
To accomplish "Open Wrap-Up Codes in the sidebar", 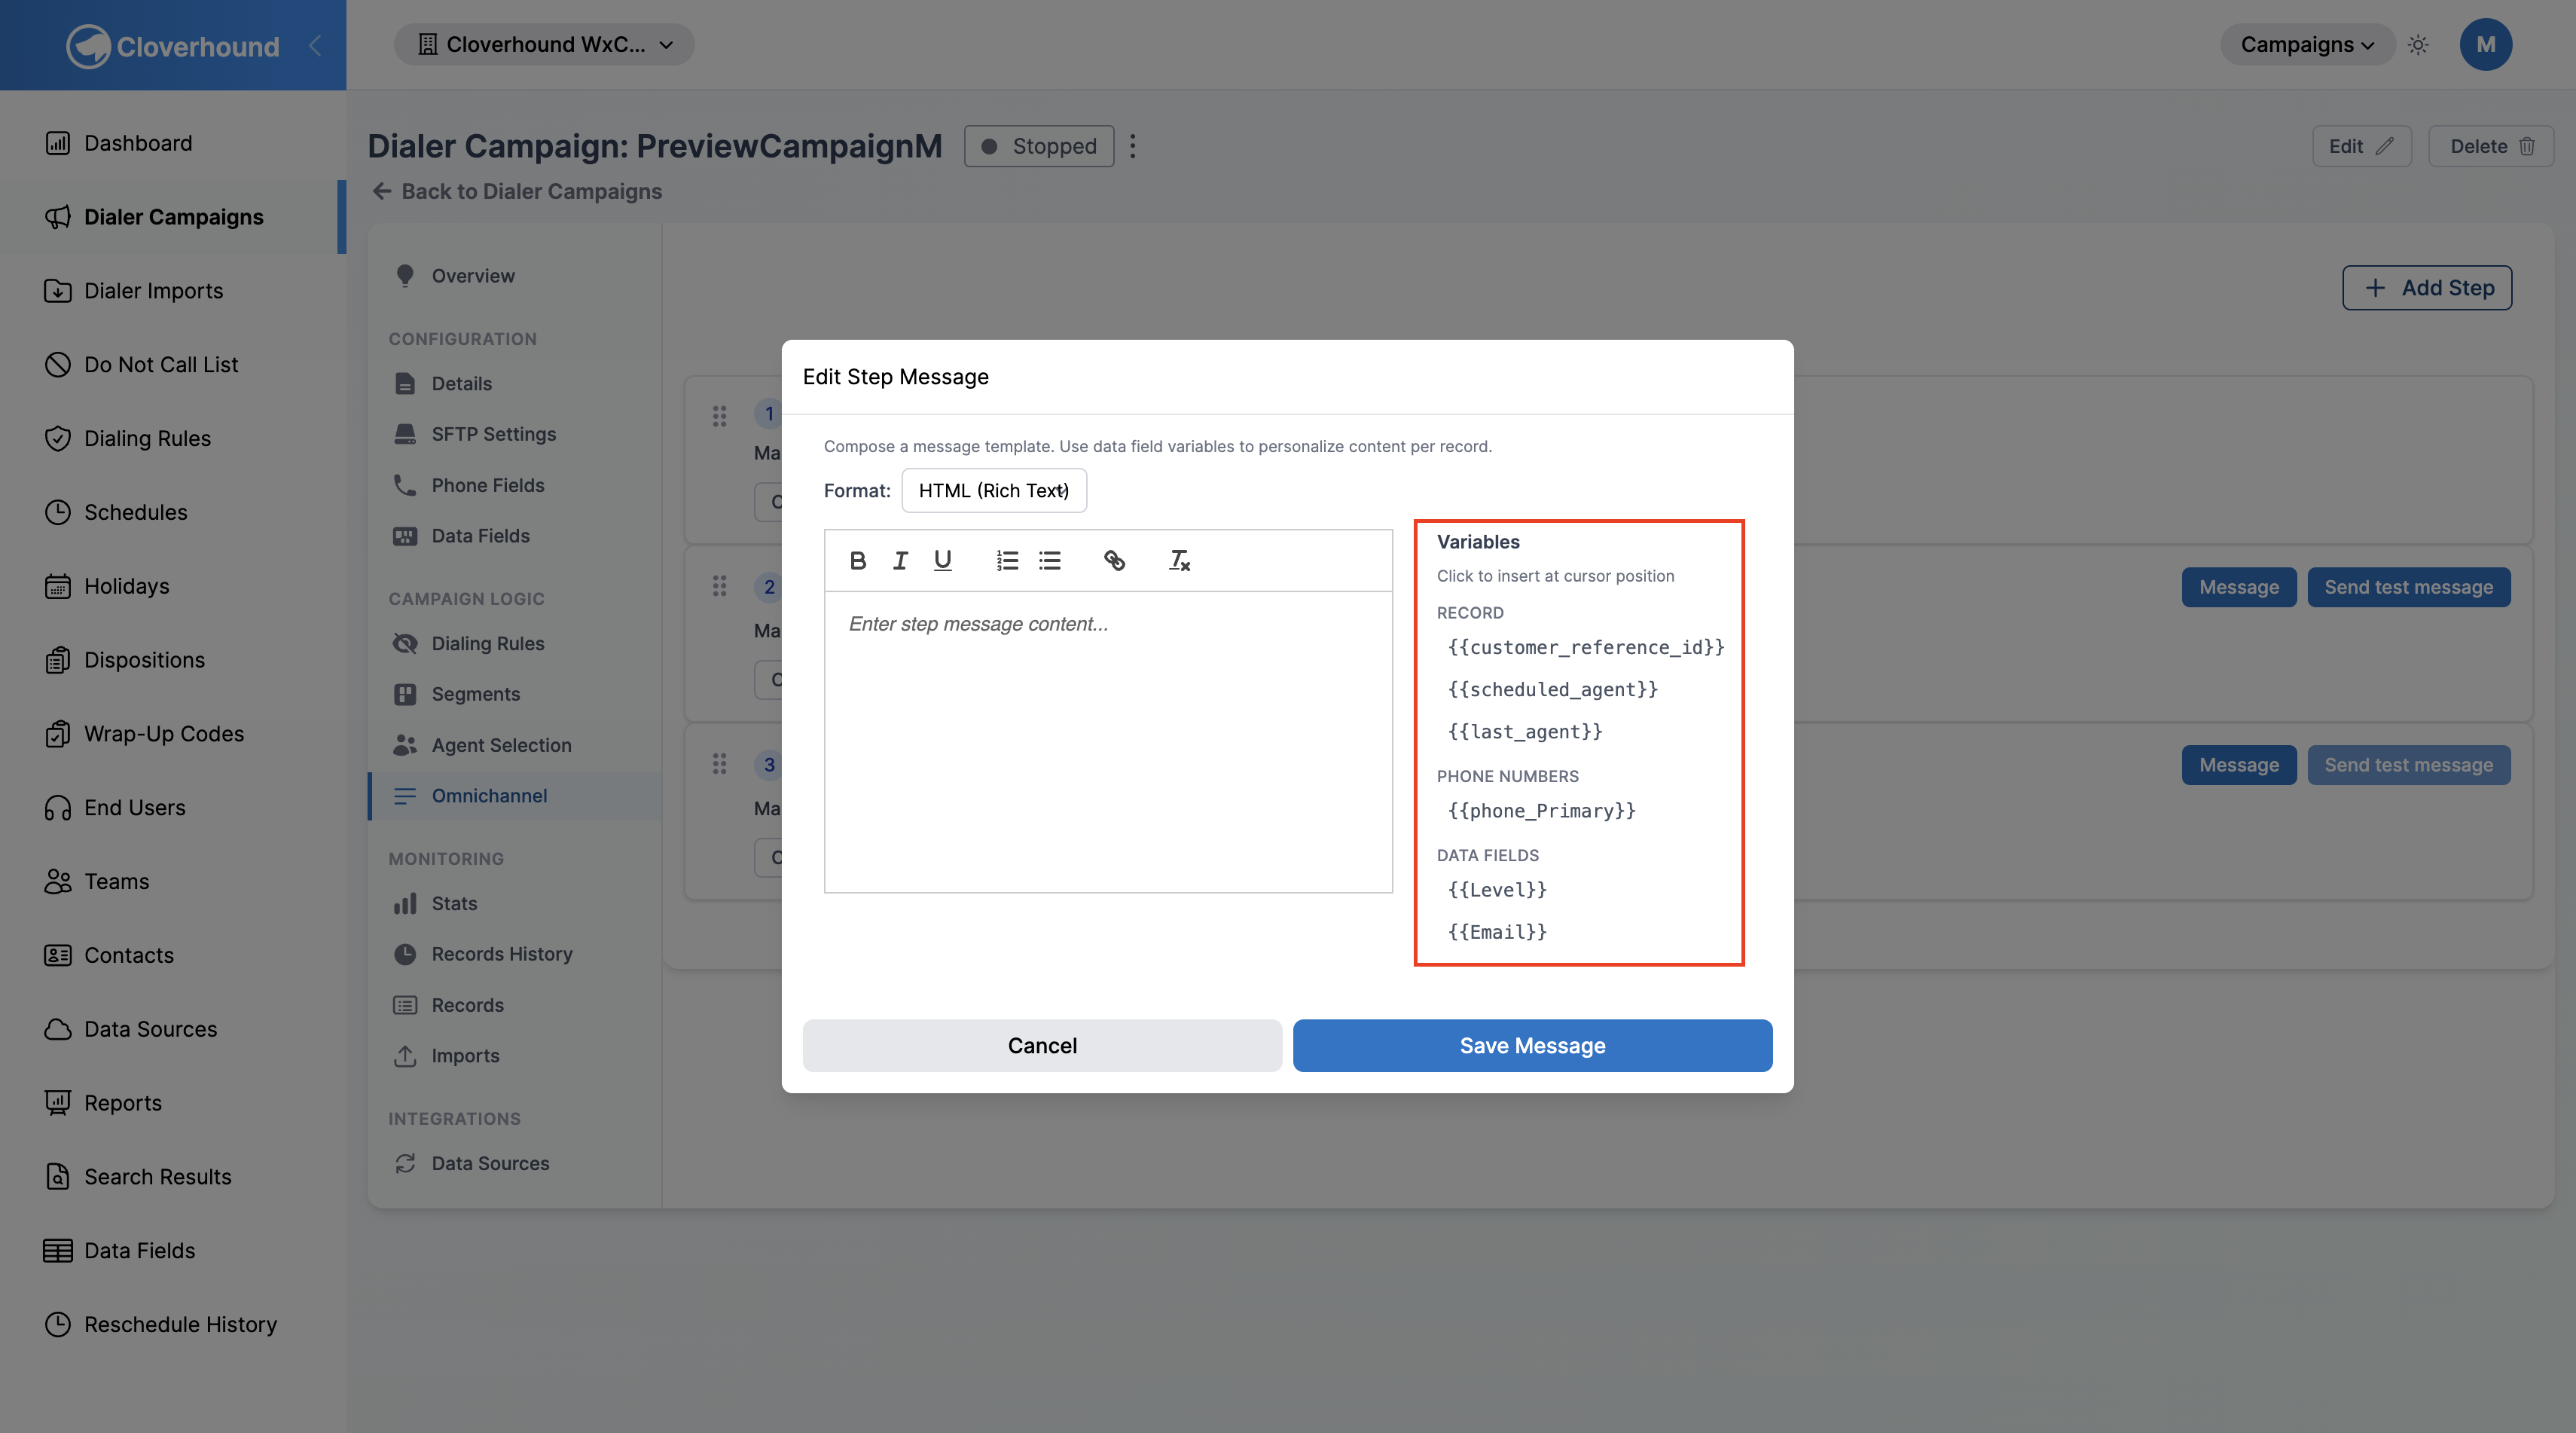I will [x=172, y=734].
